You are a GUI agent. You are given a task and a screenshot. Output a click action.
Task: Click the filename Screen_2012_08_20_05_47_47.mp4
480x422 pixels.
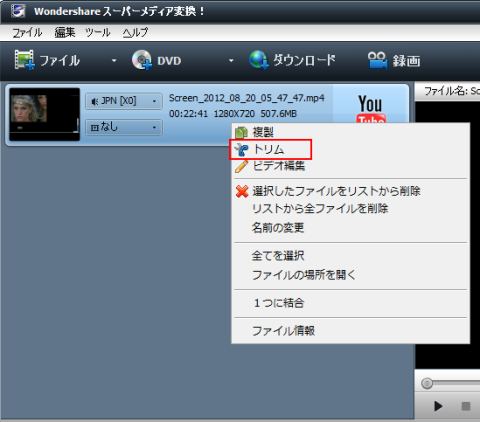[x=247, y=98]
